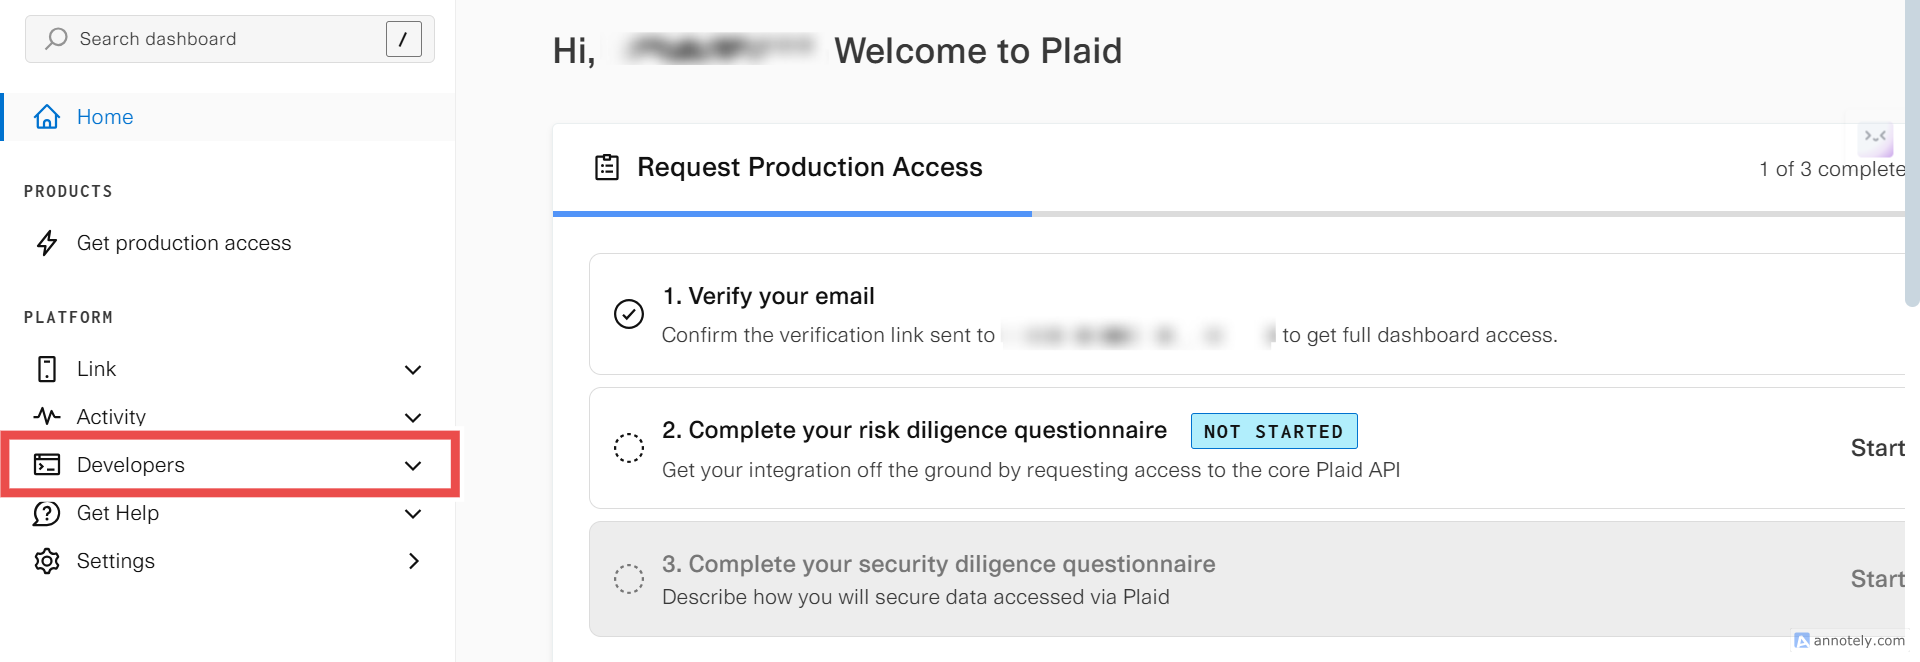Click the clipboard icon beside Request Production Access
Viewport: 1920px width, 662px height.
coord(606,168)
